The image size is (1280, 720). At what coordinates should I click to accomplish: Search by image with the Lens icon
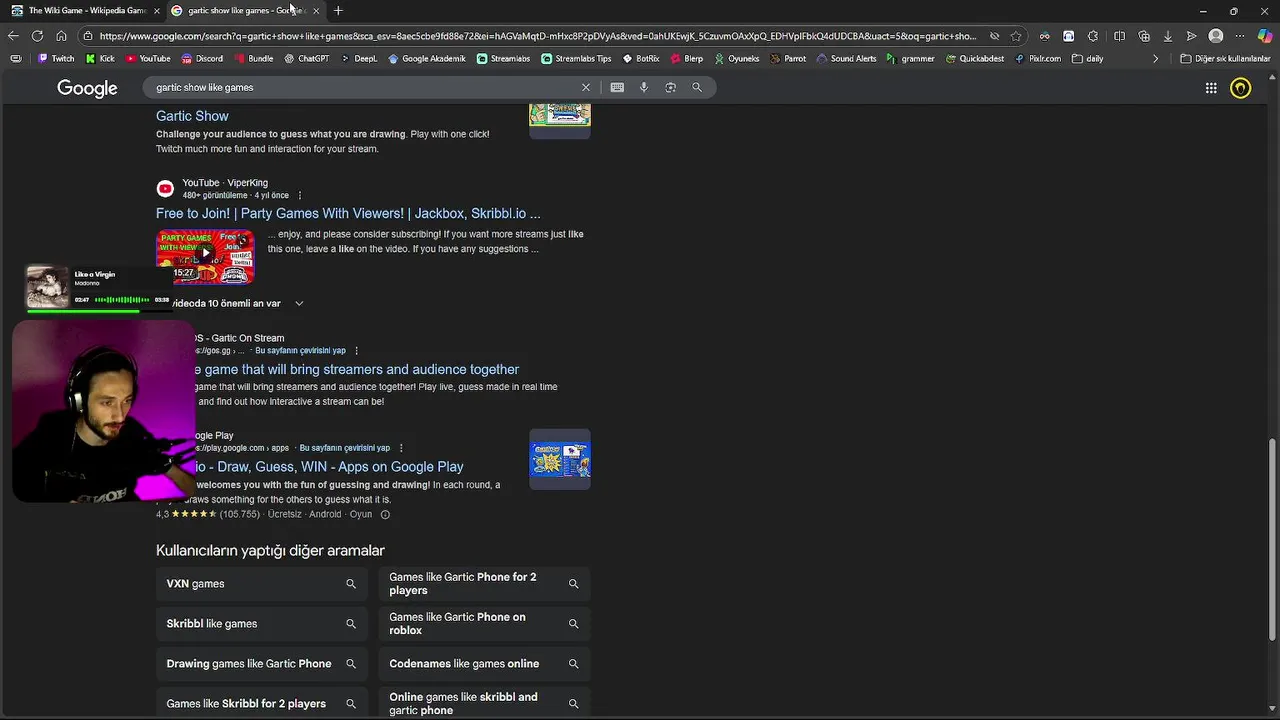[671, 87]
